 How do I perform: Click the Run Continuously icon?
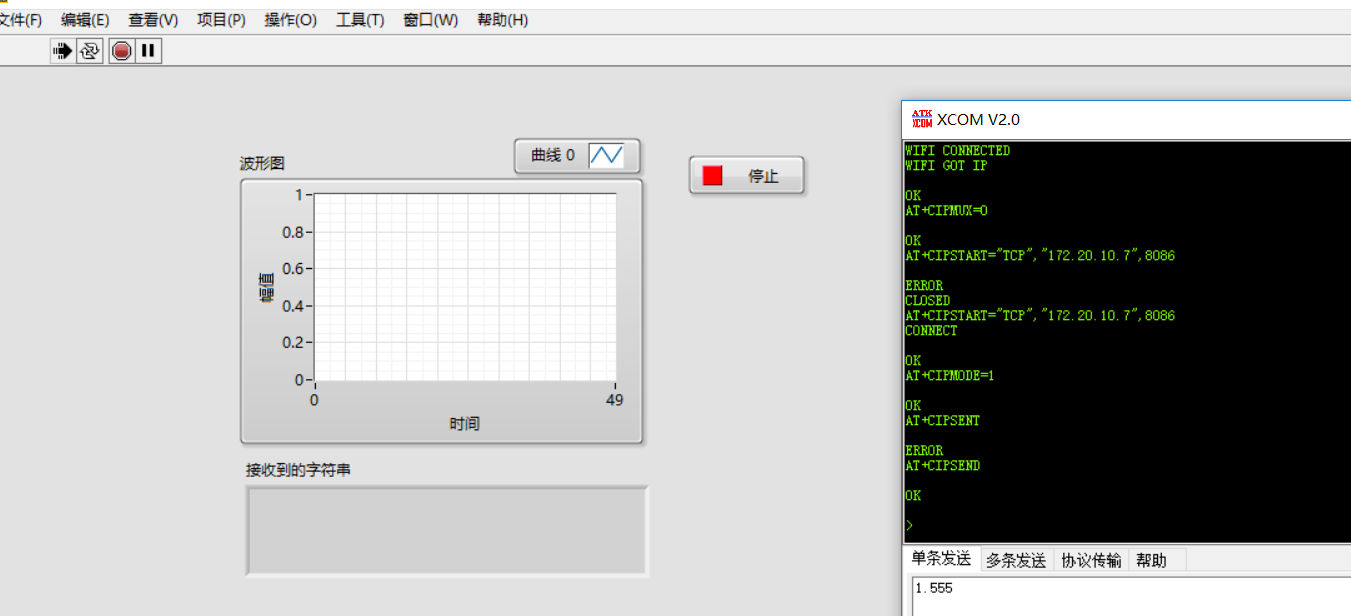90,51
